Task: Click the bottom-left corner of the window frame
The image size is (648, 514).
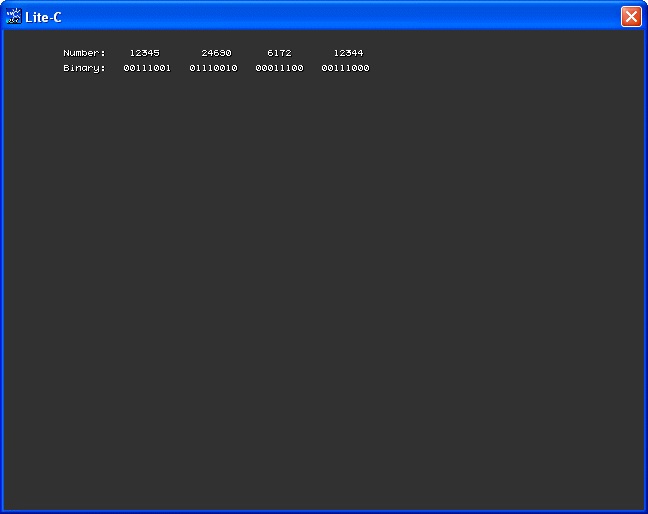Action: tap(2, 511)
